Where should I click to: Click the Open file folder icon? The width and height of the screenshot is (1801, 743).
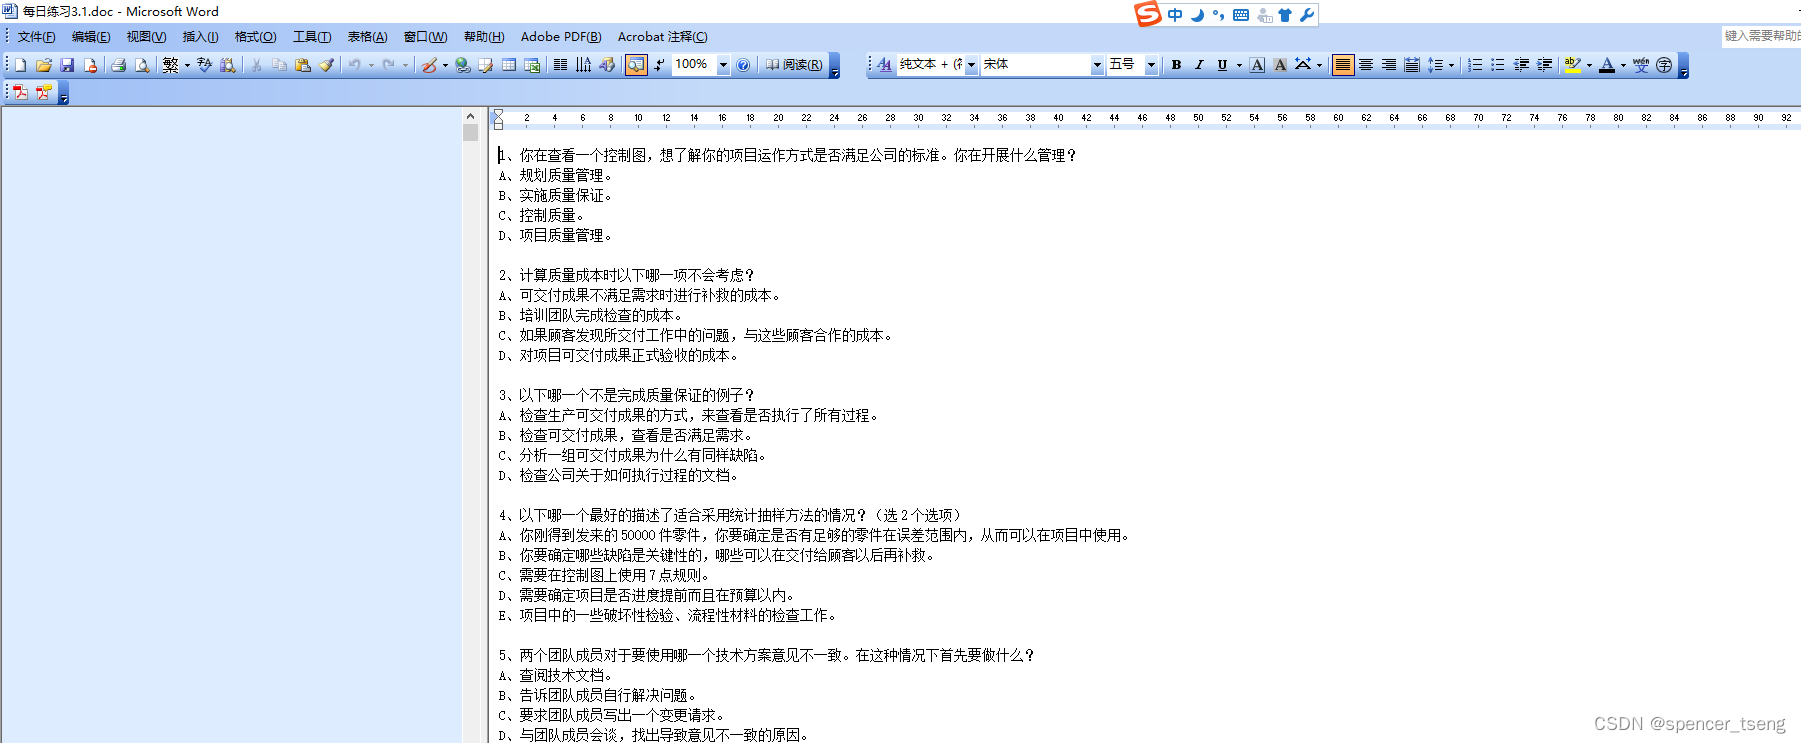pos(43,65)
